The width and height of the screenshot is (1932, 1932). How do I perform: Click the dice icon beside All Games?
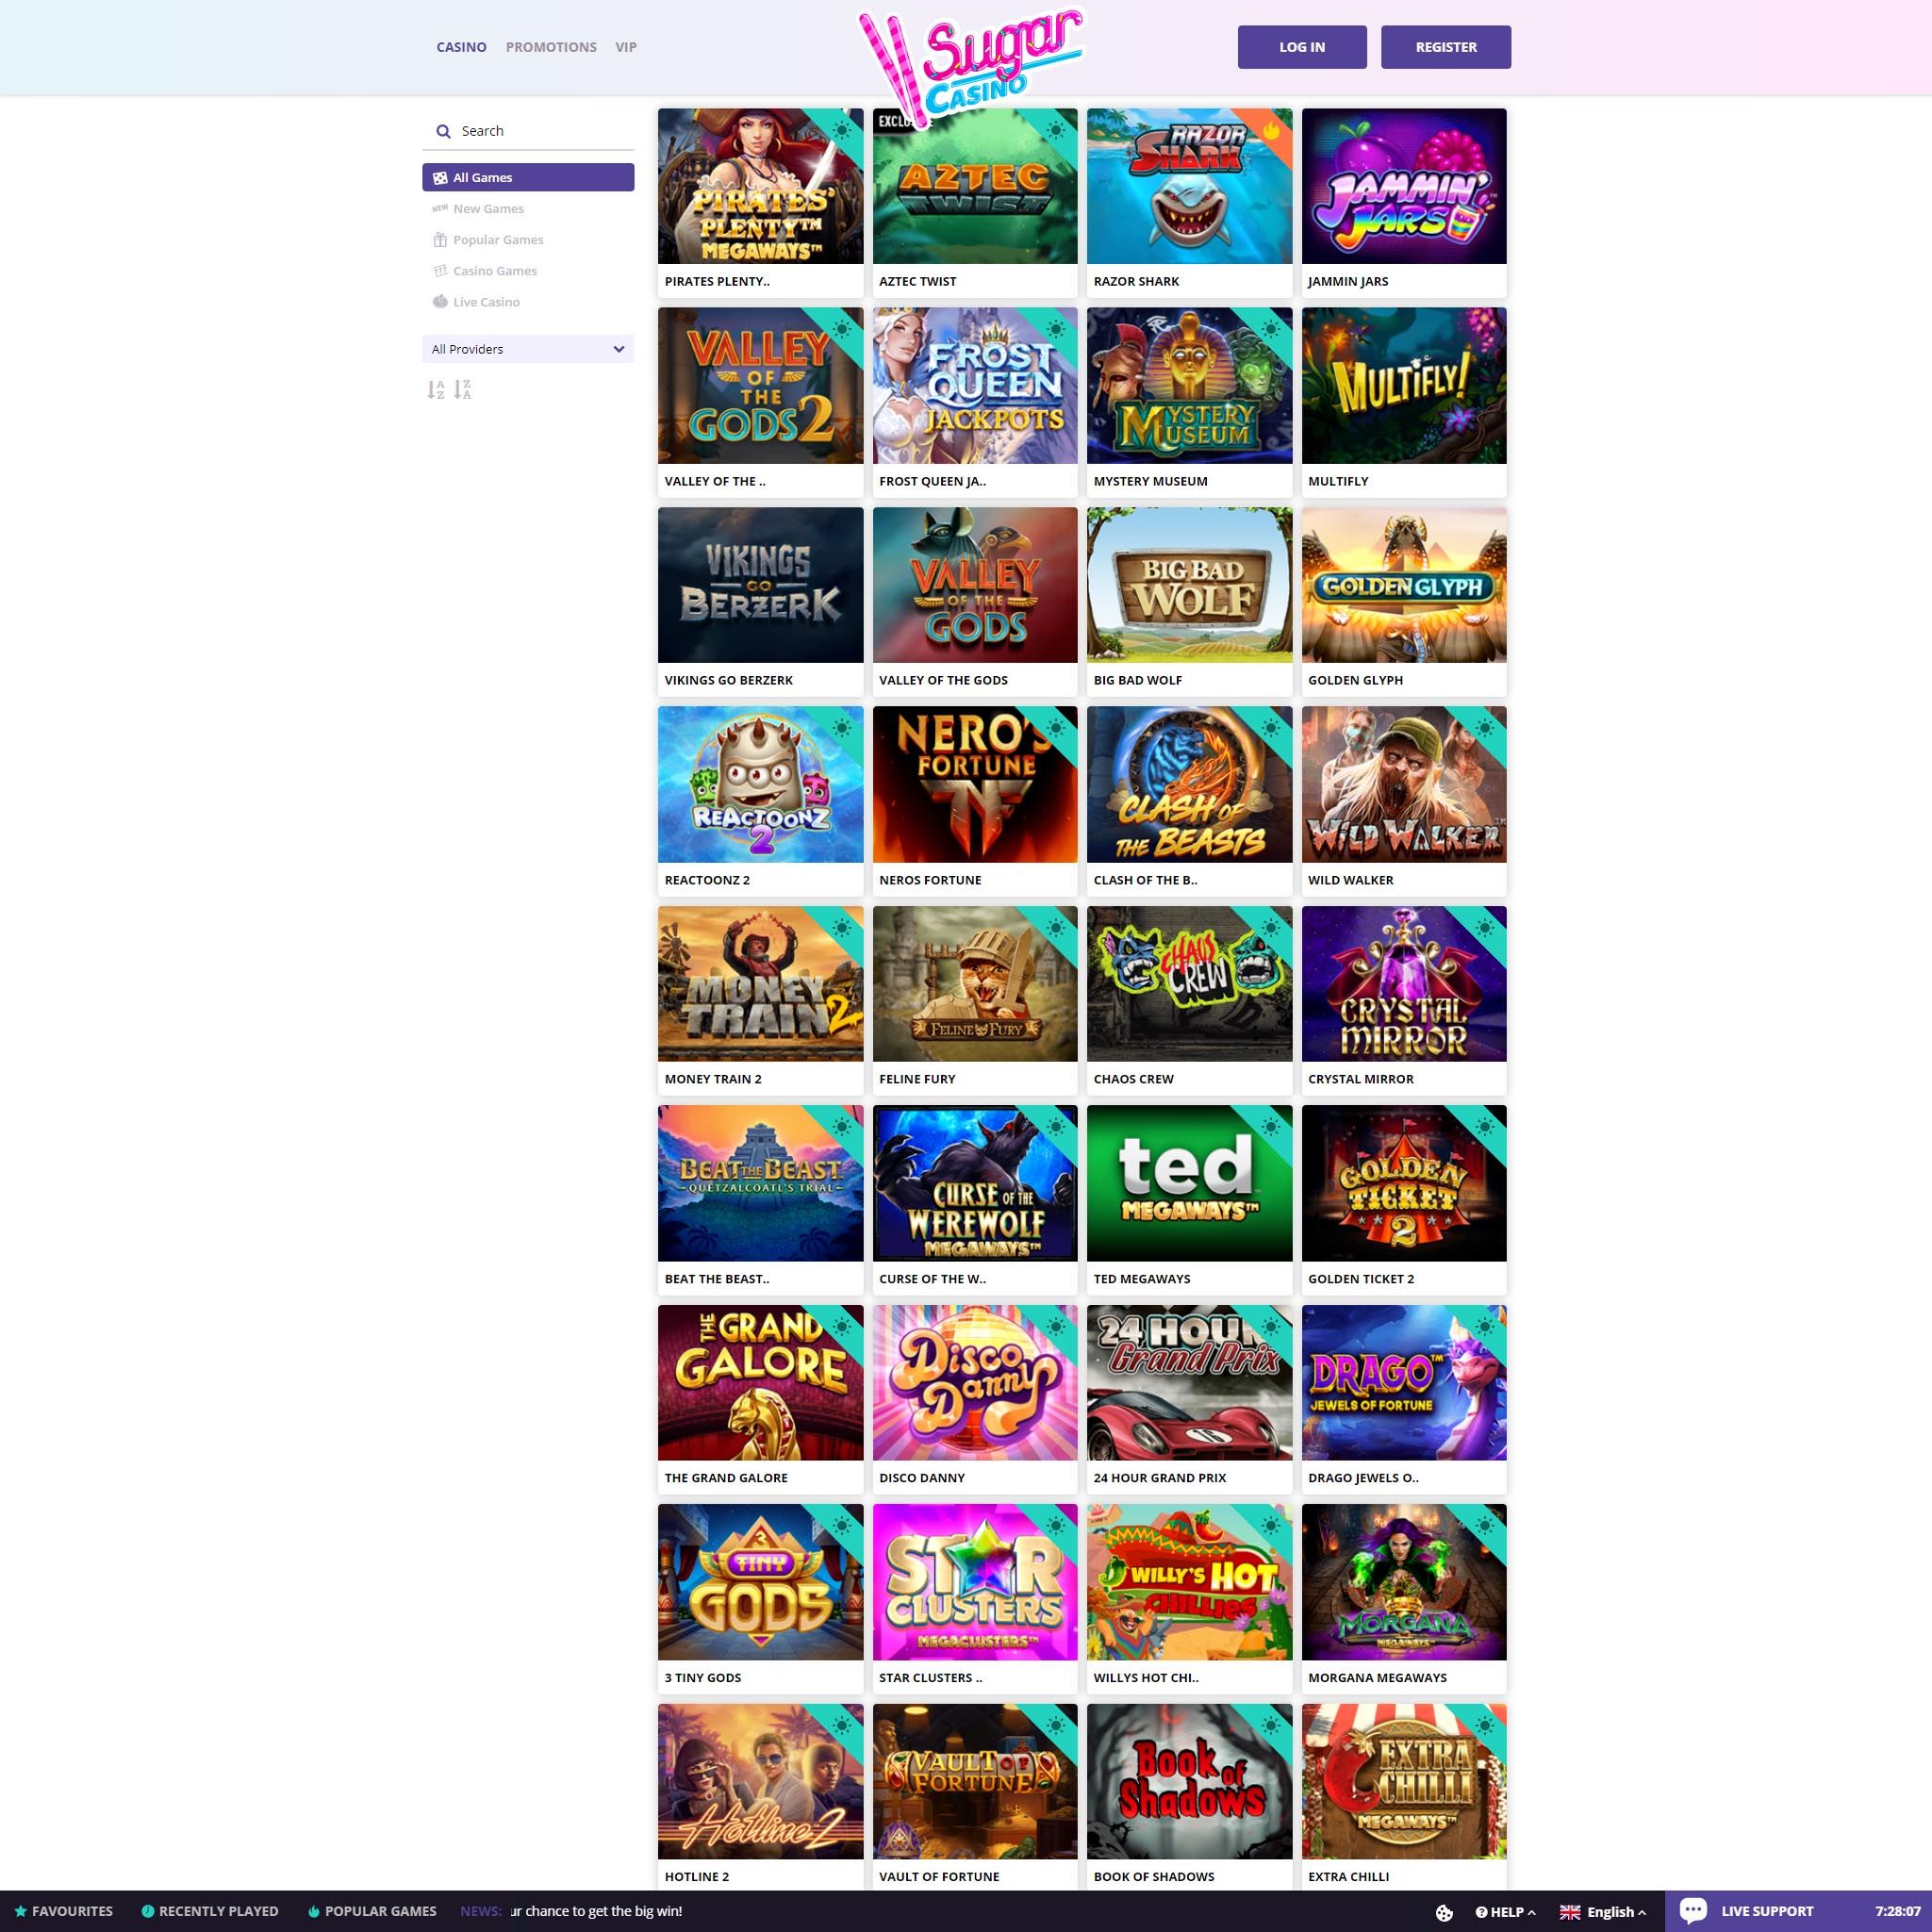tap(440, 177)
